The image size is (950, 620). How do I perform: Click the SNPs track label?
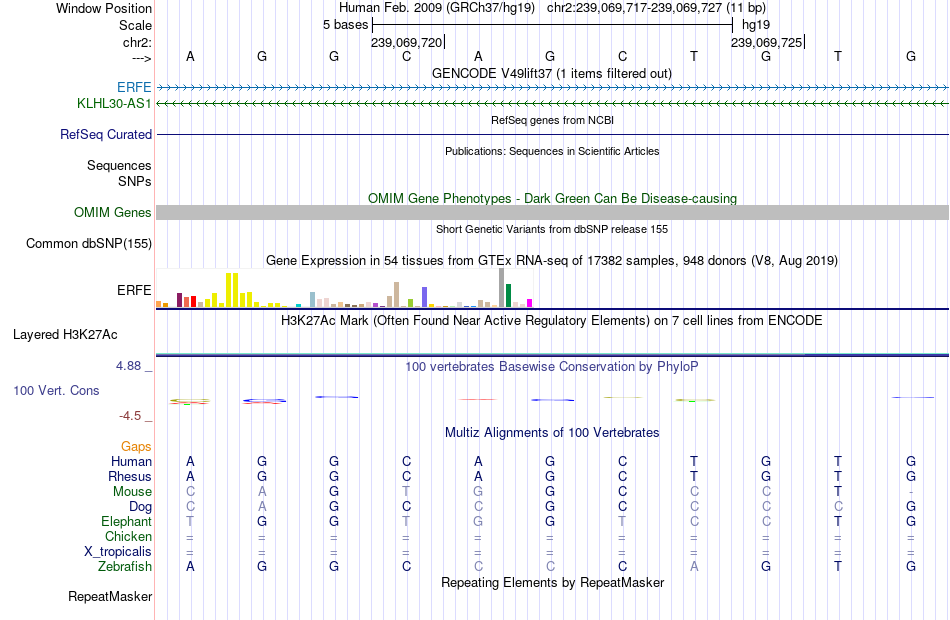135,181
